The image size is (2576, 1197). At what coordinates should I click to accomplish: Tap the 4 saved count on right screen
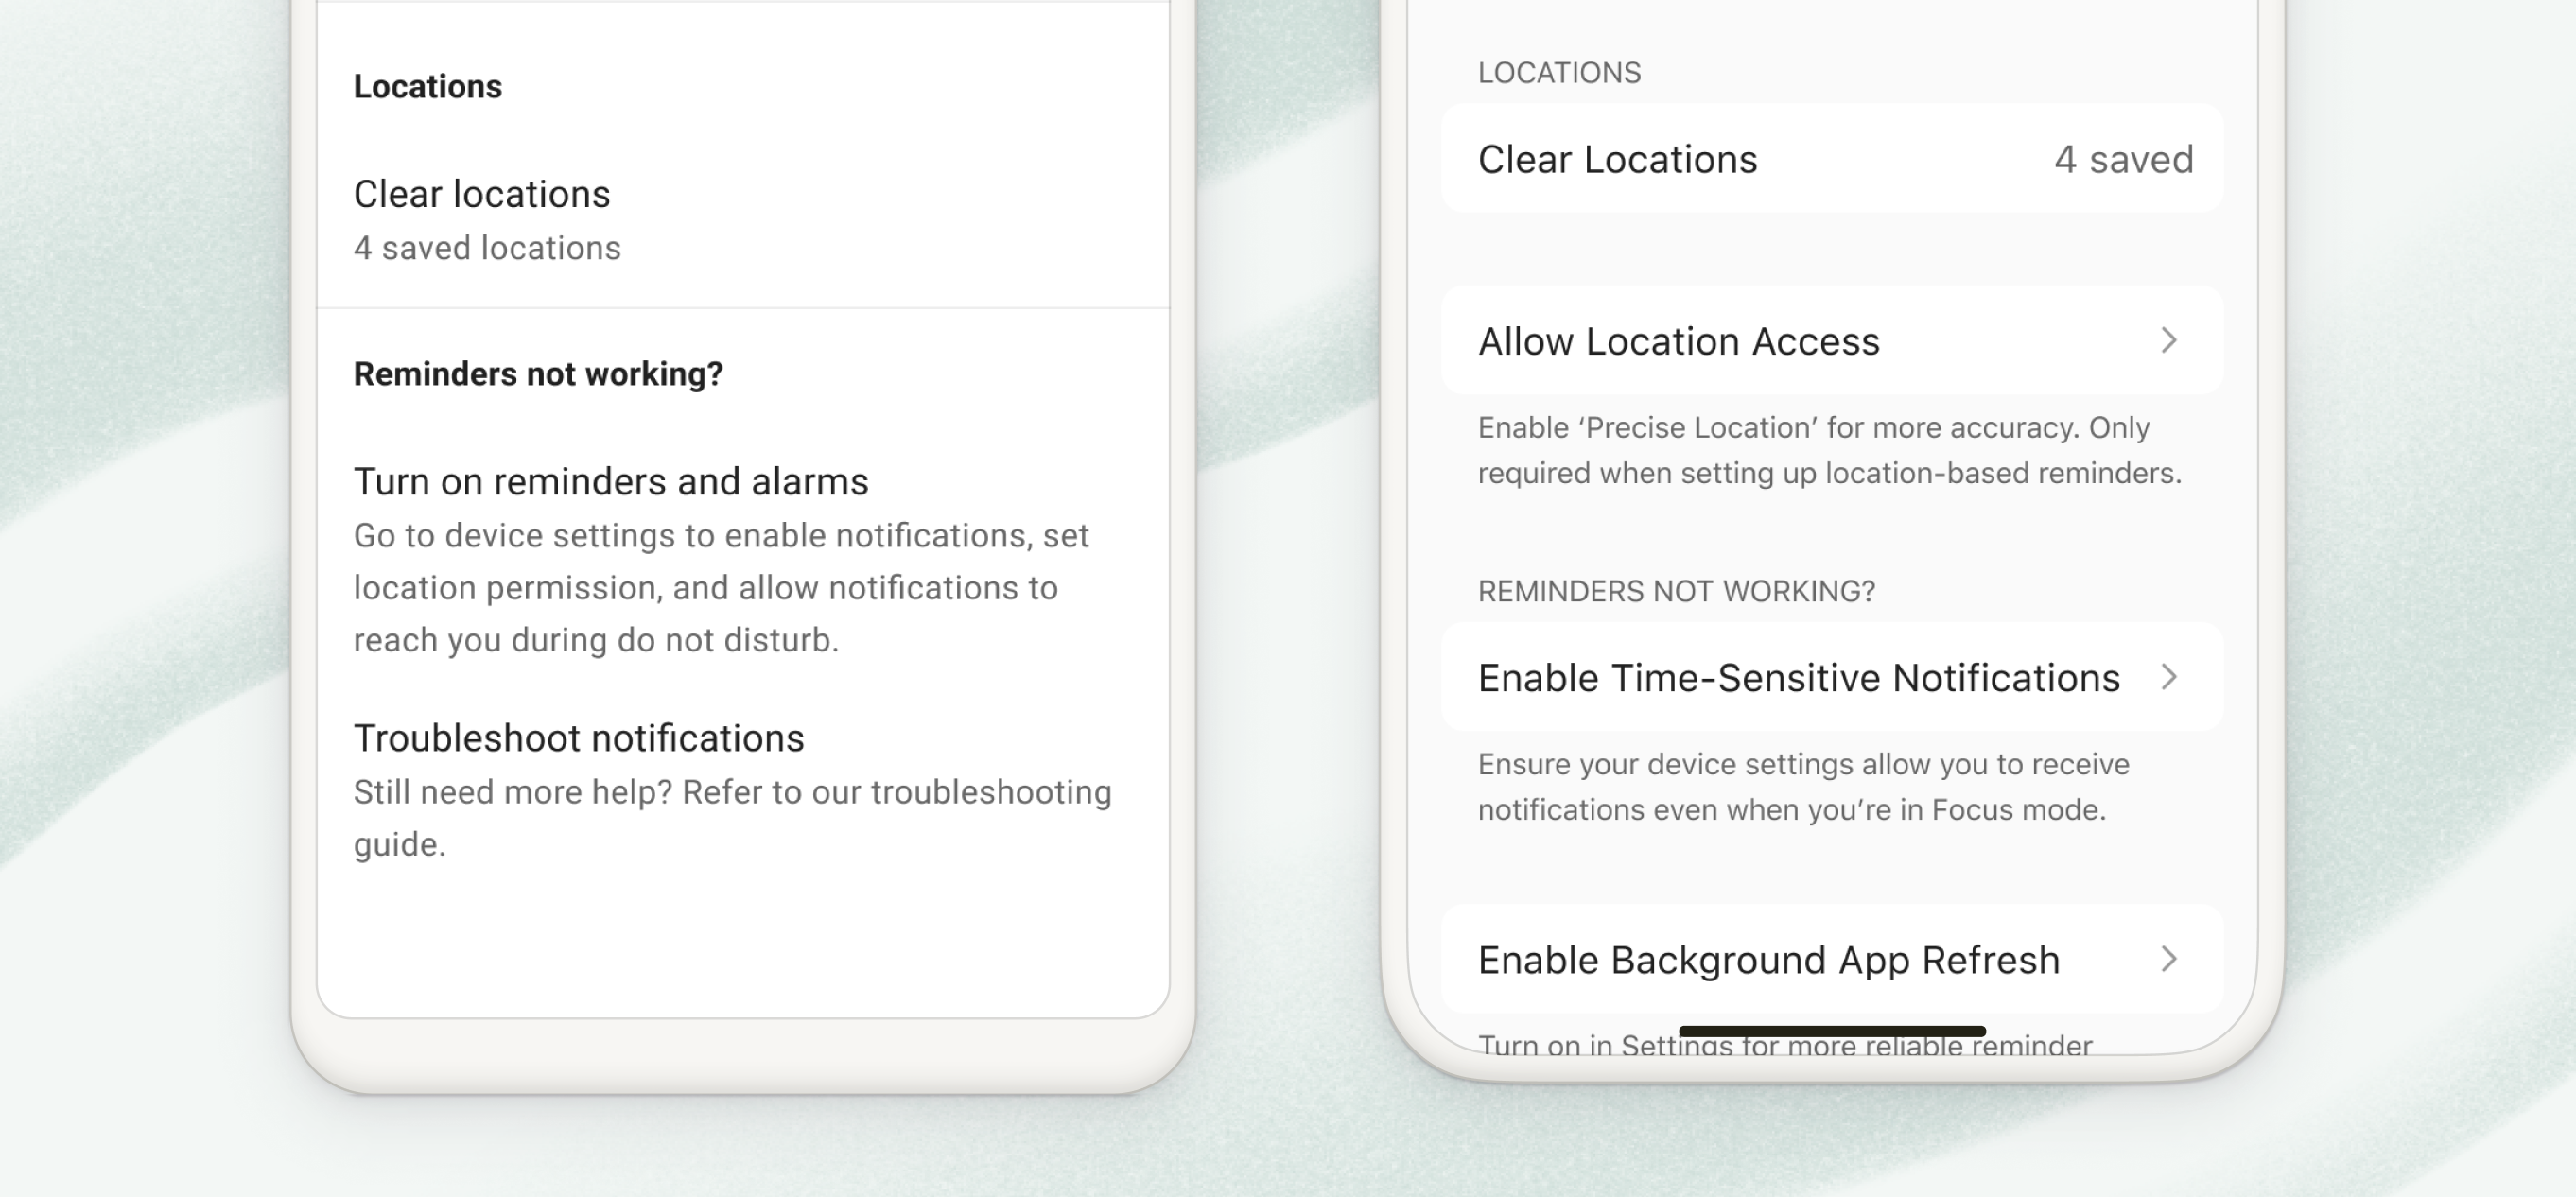(2124, 158)
